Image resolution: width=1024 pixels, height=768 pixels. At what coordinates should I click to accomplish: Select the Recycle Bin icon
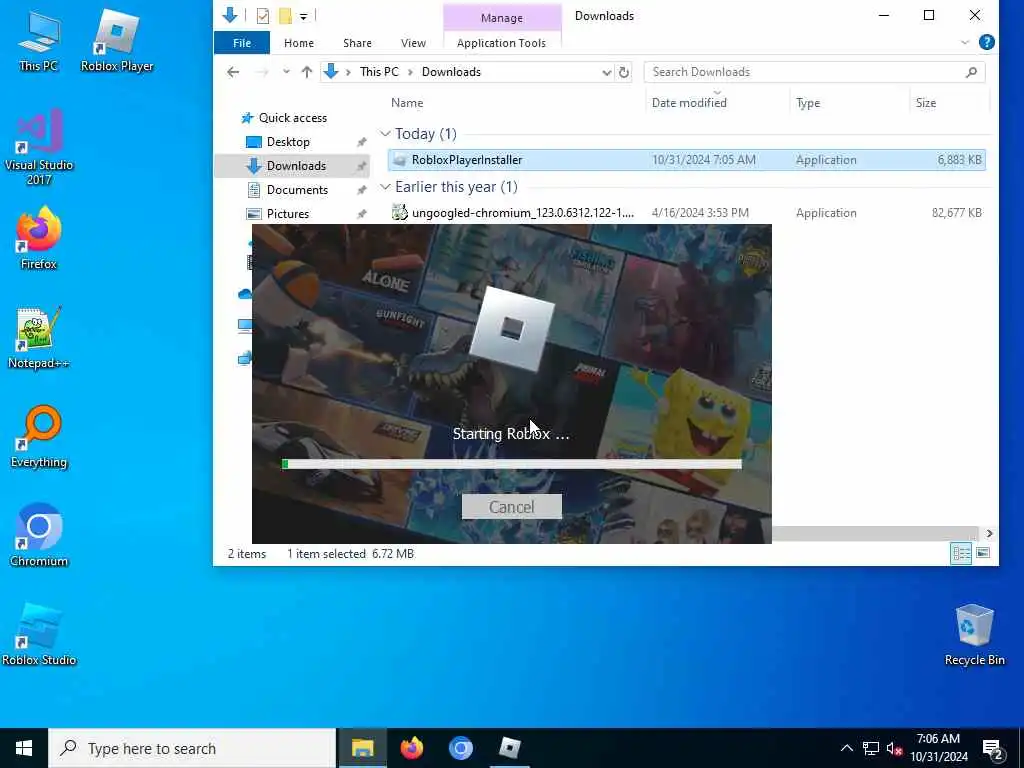(974, 635)
